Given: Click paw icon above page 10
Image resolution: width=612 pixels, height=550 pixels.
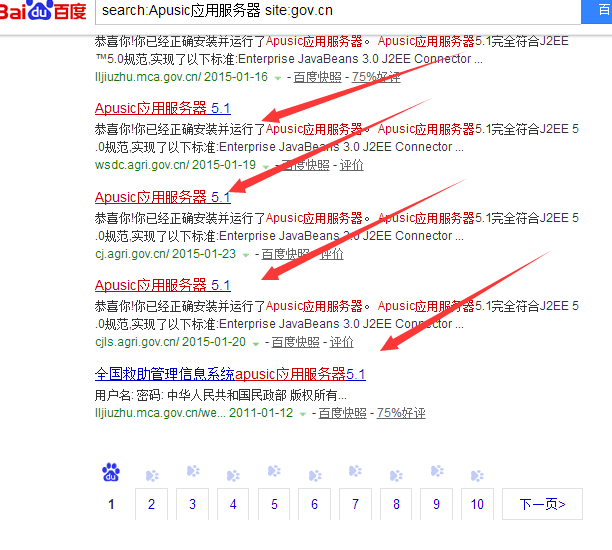Looking at the screenshot, I should tap(477, 475).
